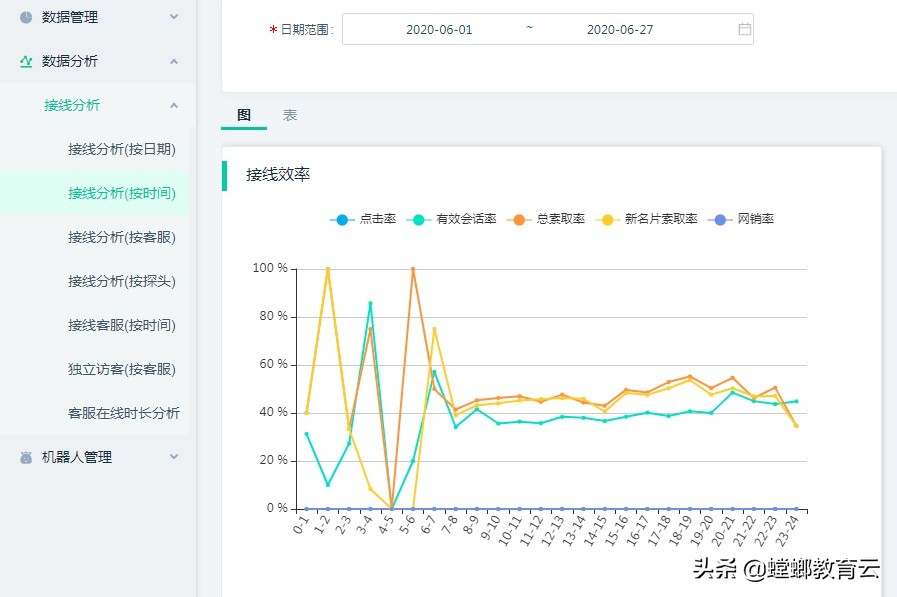Select the 图 tab
897x597 pixels.
tap(243, 115)
